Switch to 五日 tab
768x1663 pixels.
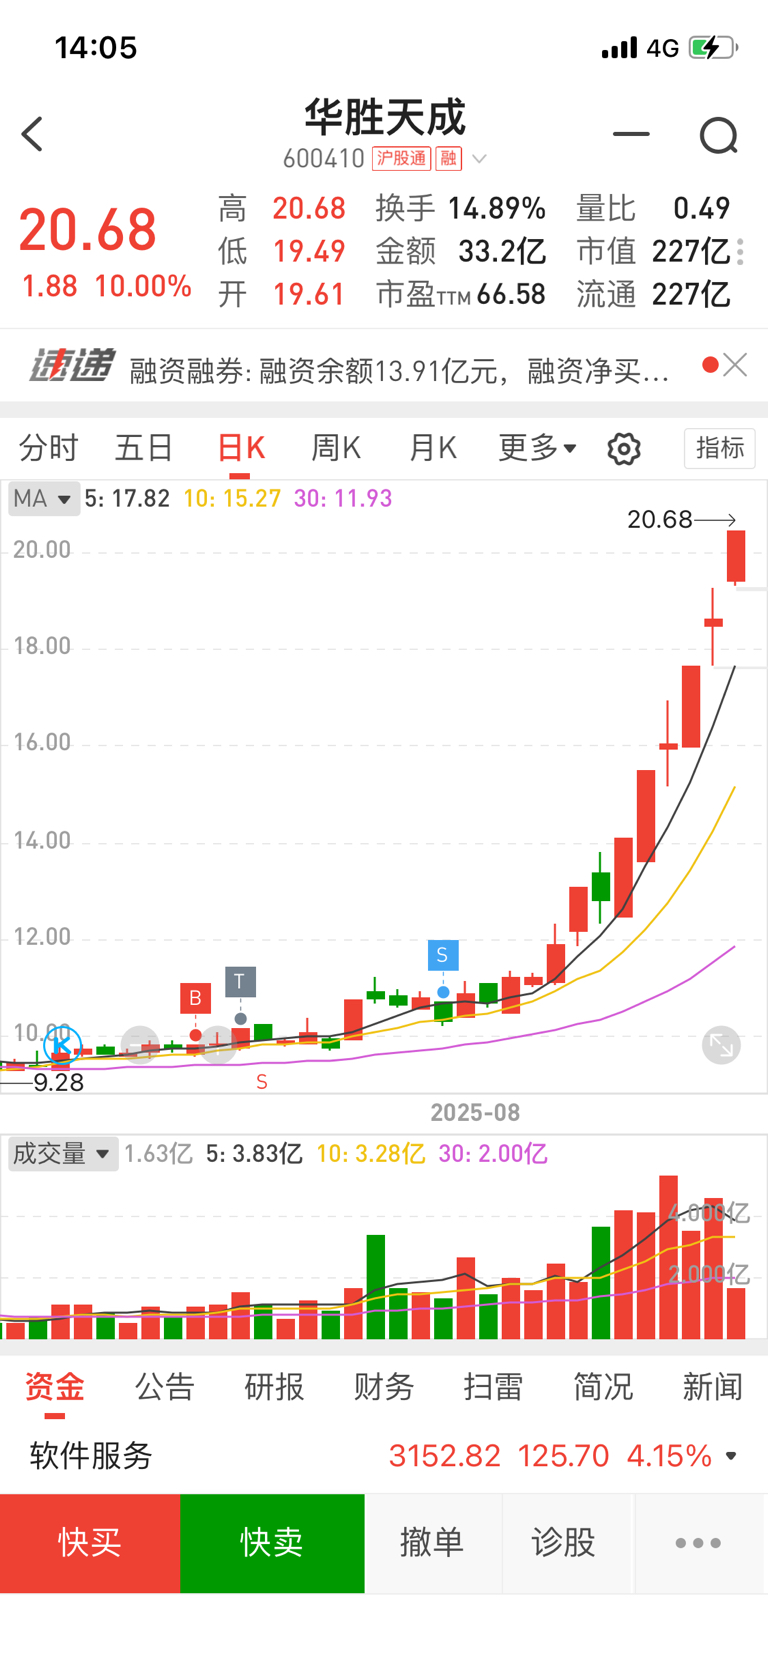tap(144, 448)
